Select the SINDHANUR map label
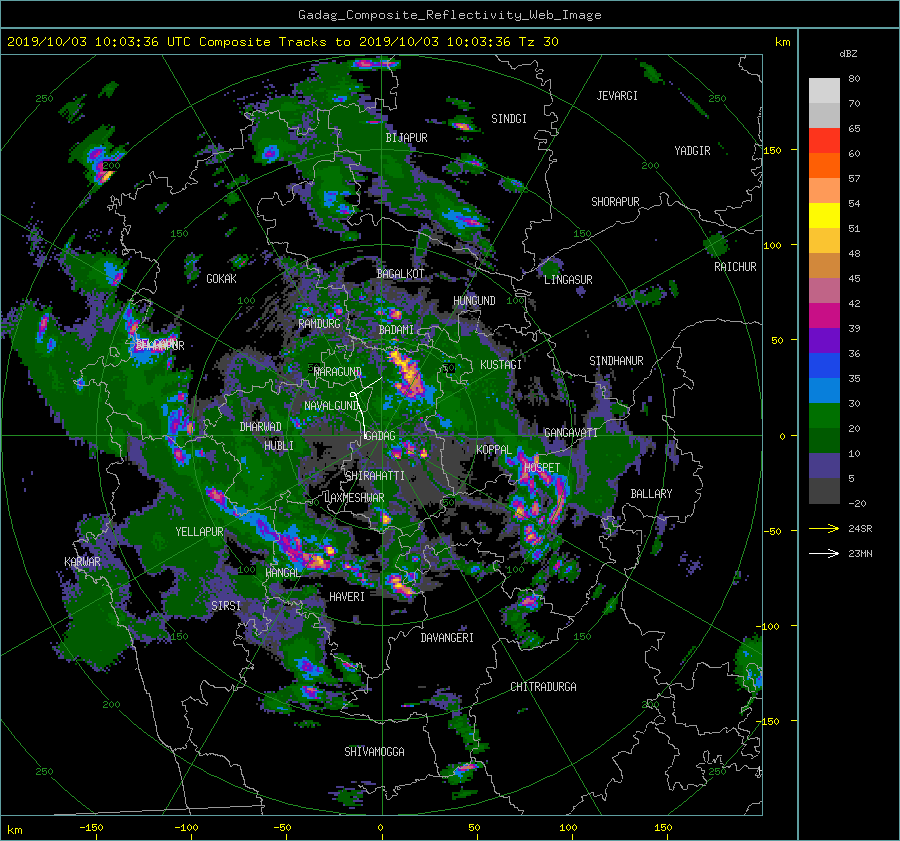 [616, 361]
